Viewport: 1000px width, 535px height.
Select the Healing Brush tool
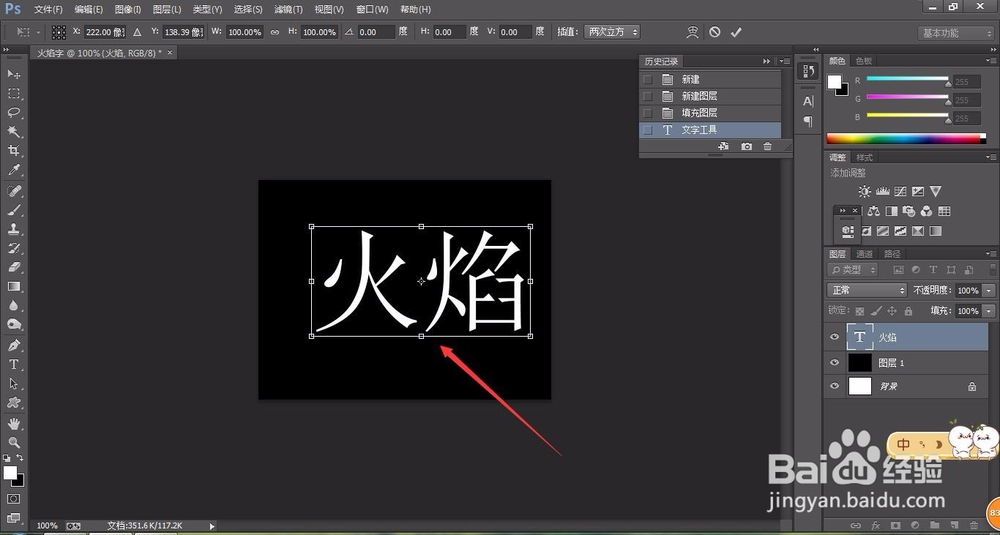[x=13, y=191]
